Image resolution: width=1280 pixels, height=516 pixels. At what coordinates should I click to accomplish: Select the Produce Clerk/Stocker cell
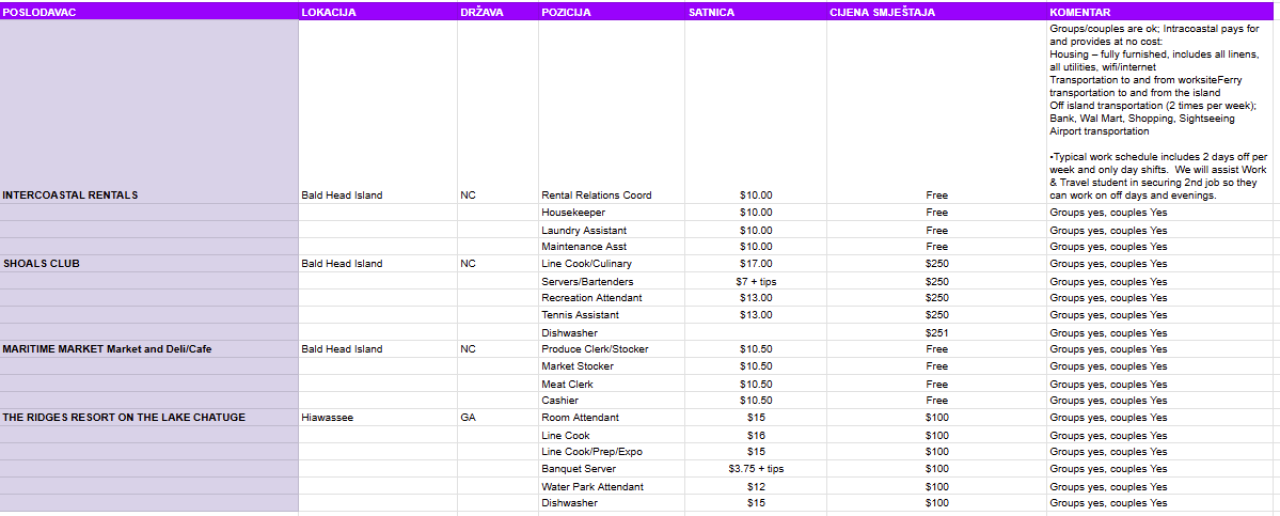(x=612, y=350)
